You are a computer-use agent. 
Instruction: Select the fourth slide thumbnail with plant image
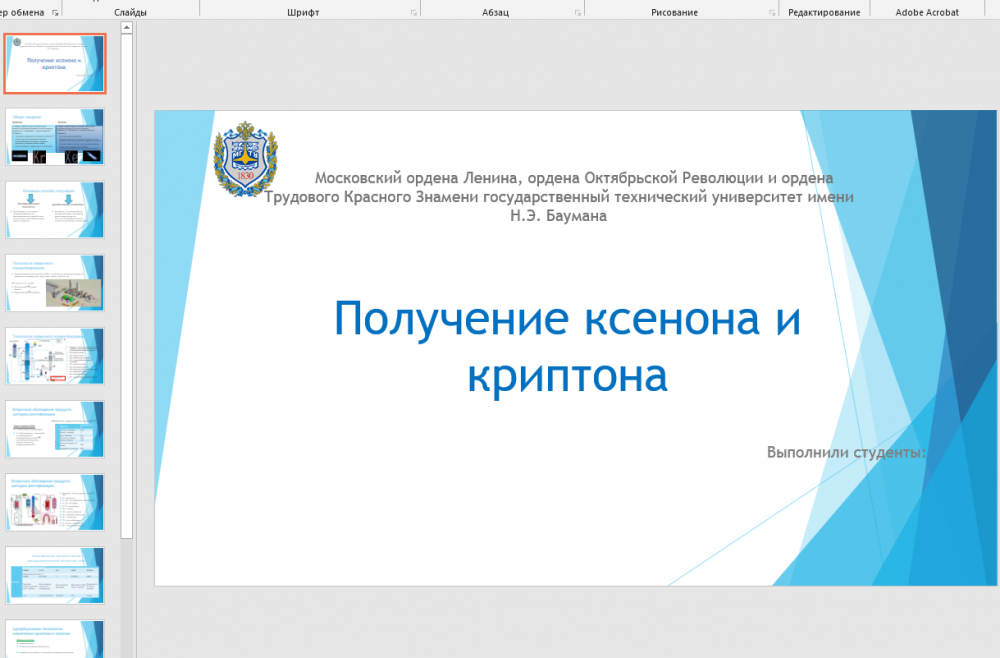[55, 283]
